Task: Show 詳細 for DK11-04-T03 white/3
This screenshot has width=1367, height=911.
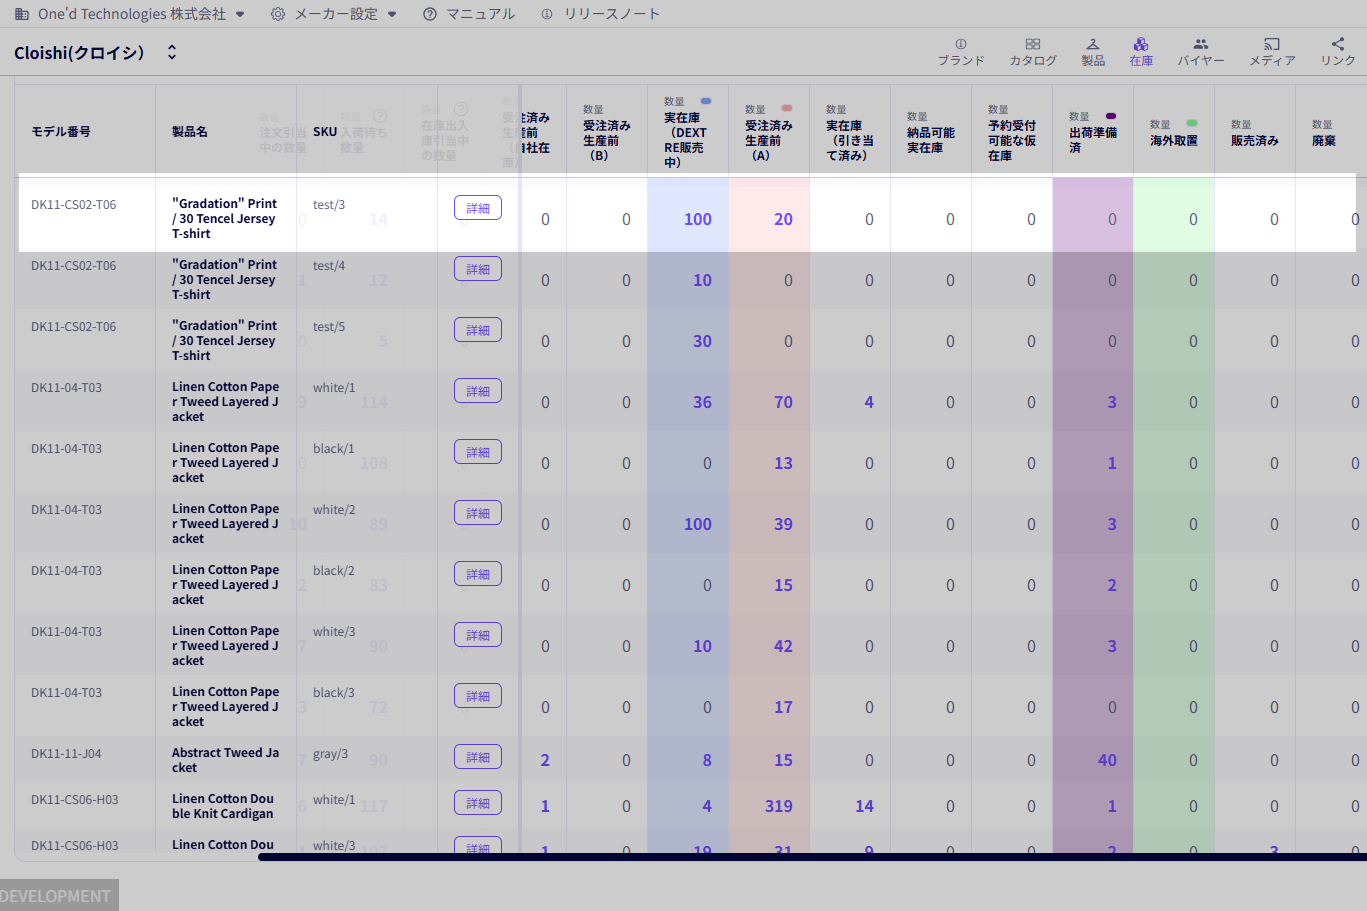Action: point(478,635)
